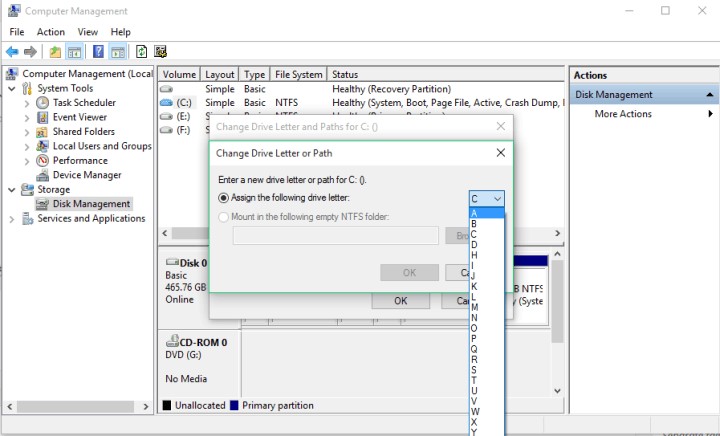Collapse the System Tools tree node
This screenshot has height=436, width=720.
click(x=12, y=88)
